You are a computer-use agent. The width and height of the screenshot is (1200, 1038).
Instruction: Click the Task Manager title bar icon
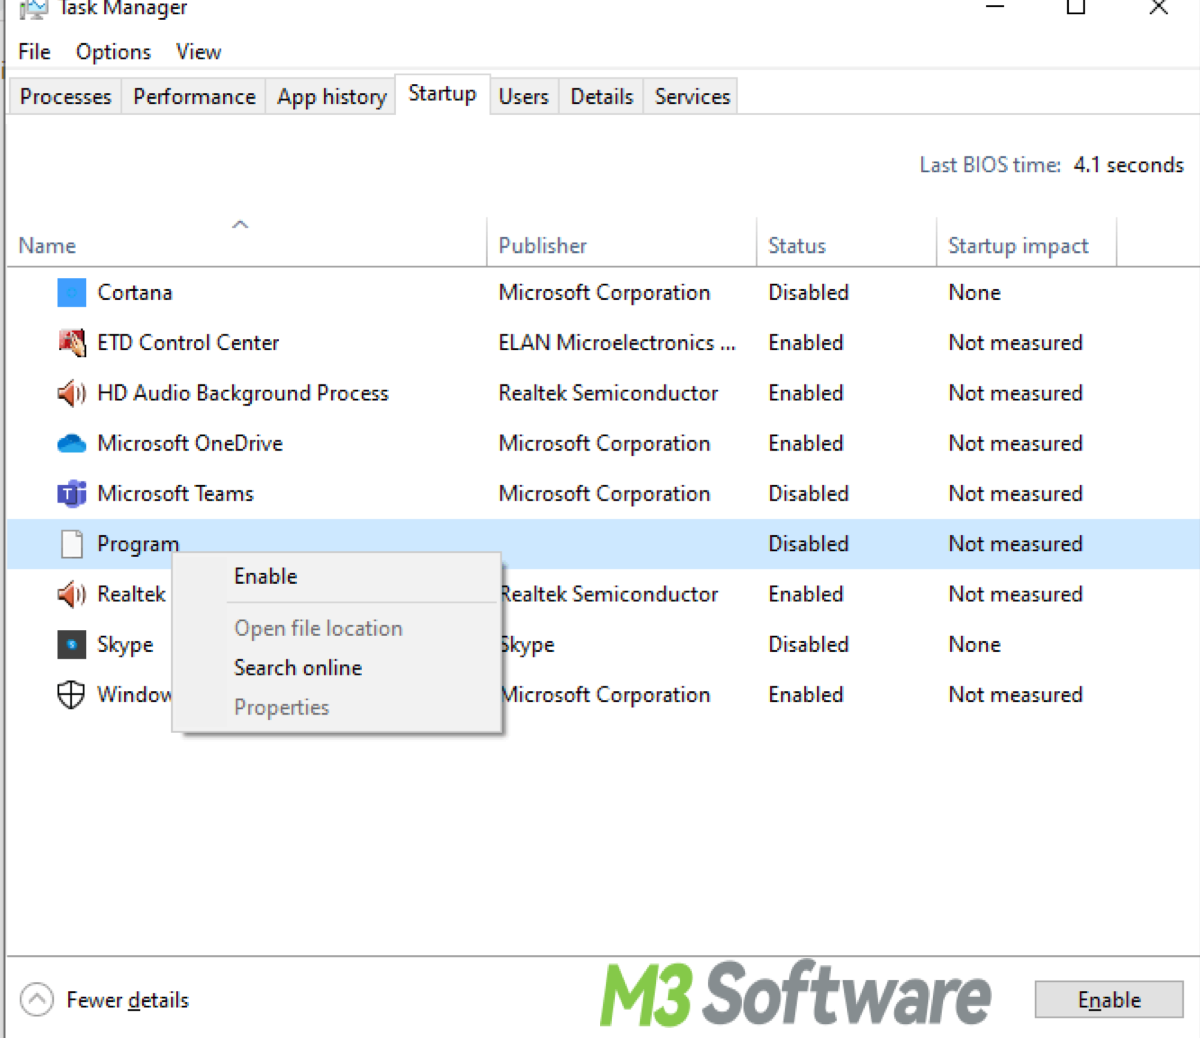coord(33,9)
